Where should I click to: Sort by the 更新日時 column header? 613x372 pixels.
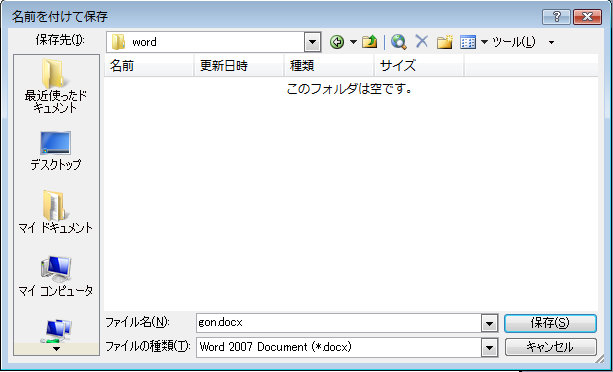click(239, 66)
